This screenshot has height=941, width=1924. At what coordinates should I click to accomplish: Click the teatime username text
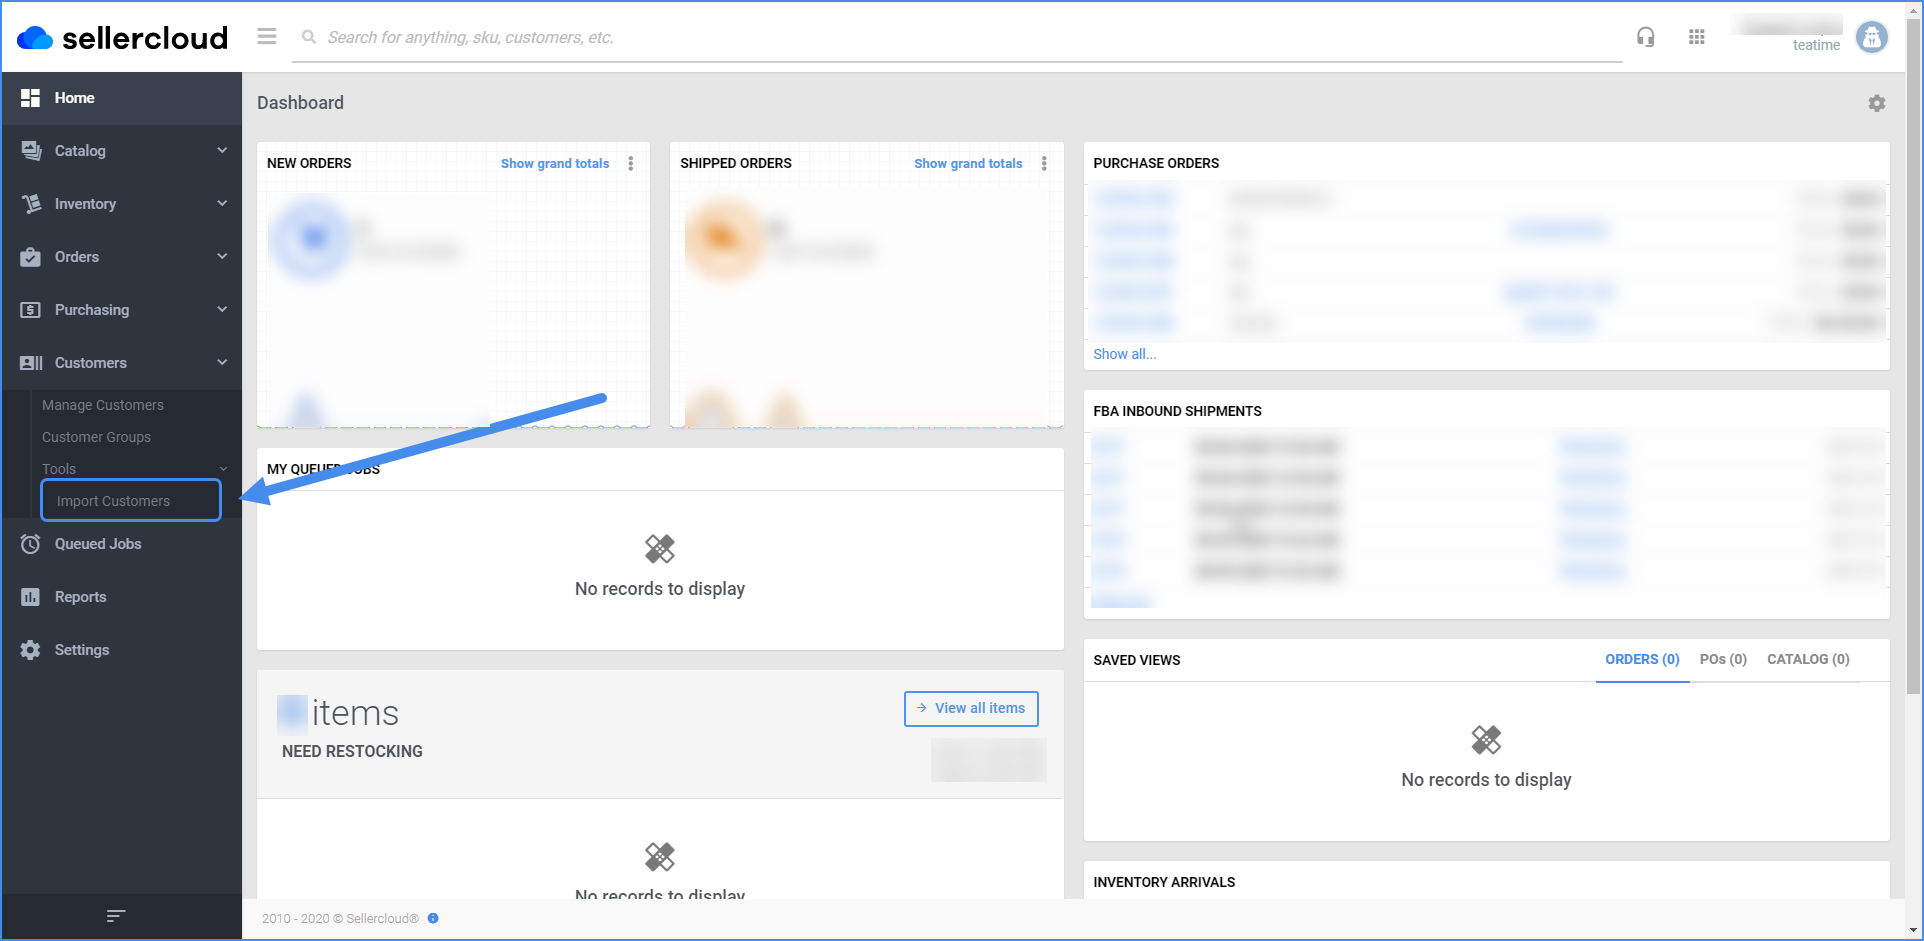click(1816, 45)
